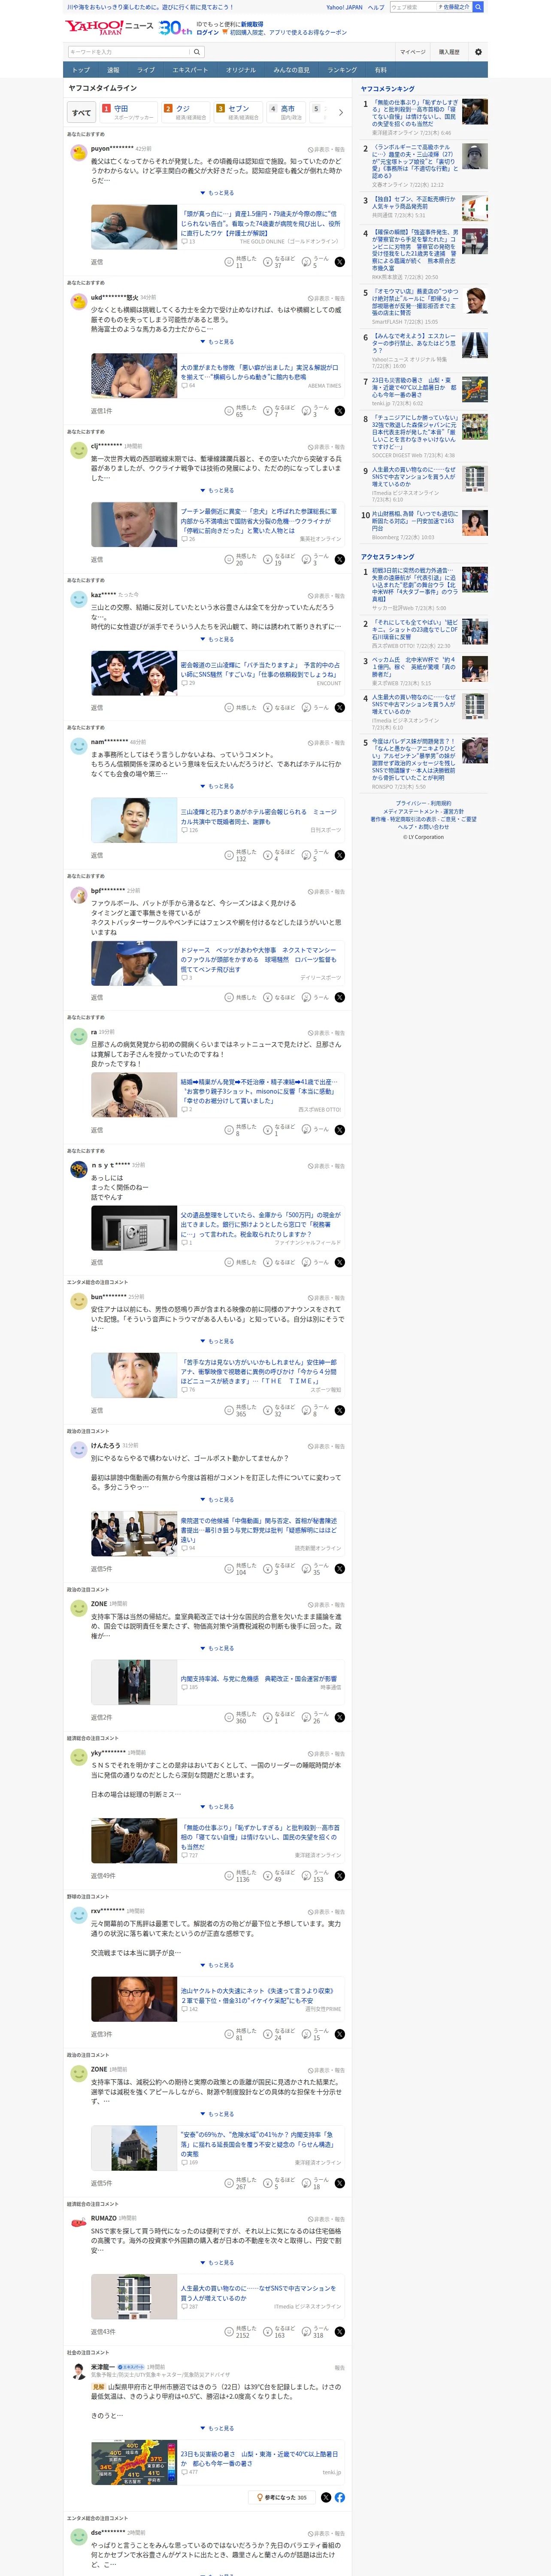Open comment count 64 under sumo article
This screenshot has width=551, height=2576.
(188, 386)
